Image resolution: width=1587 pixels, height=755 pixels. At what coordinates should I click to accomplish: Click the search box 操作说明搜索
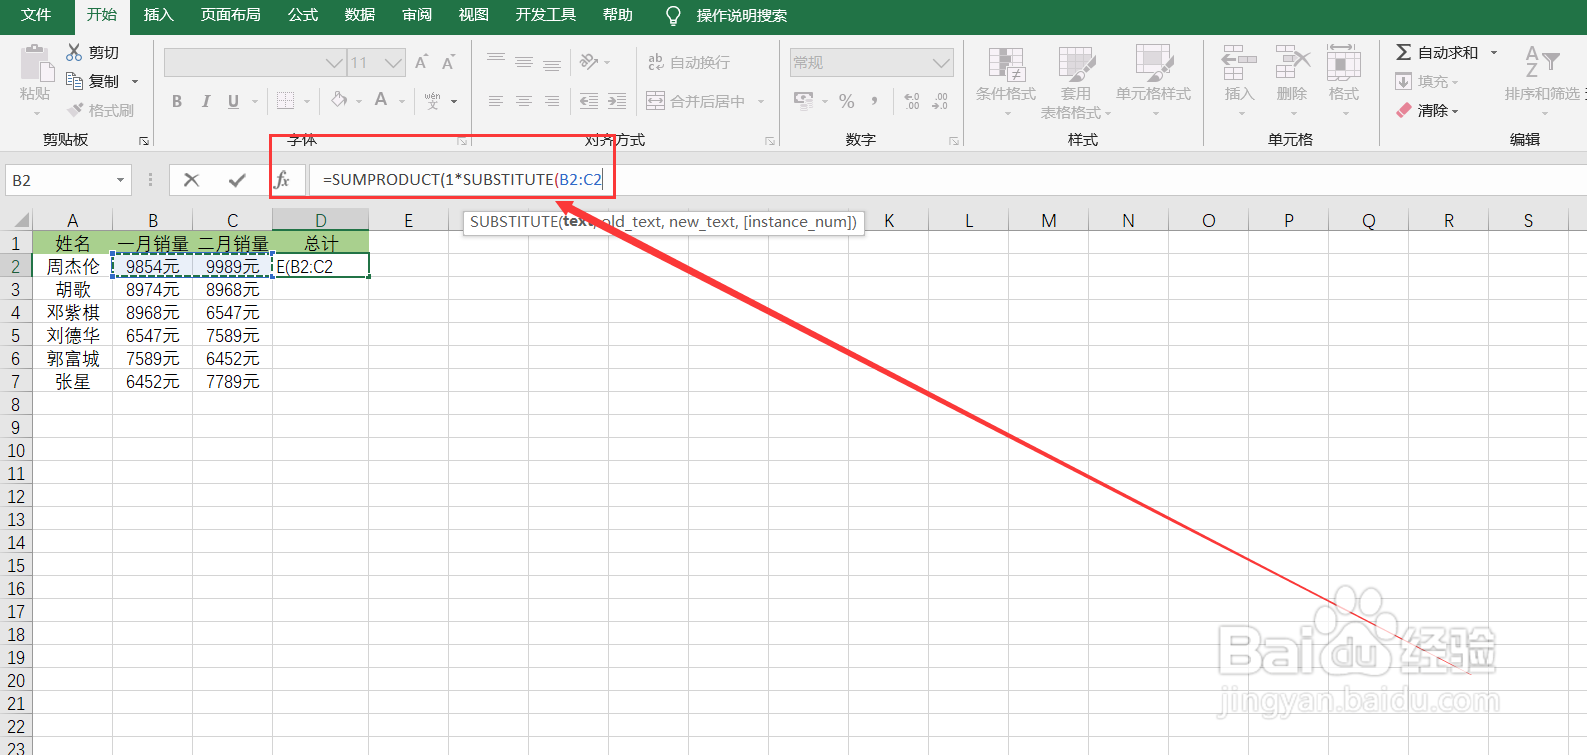coord(741,15)
